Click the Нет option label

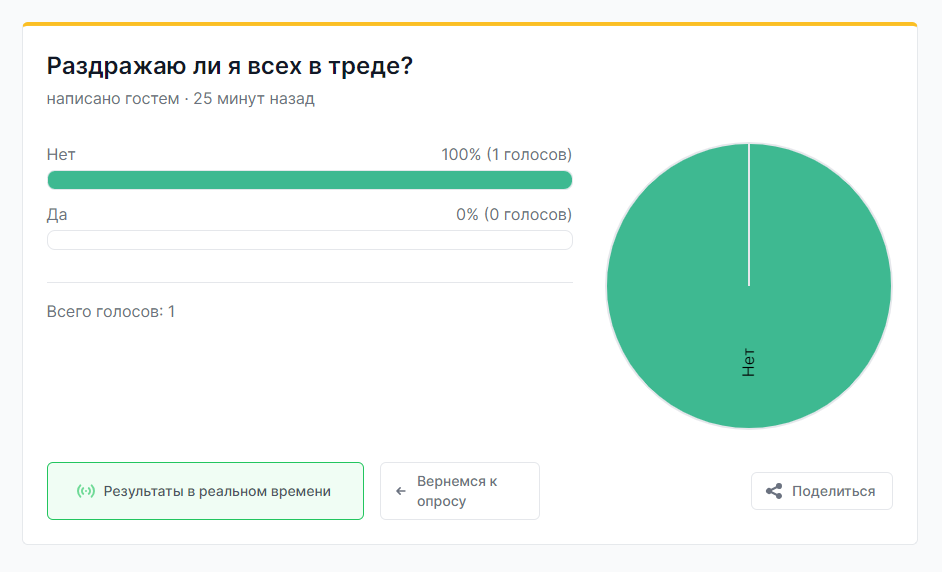pyautogui.click(x=61, y=154)
